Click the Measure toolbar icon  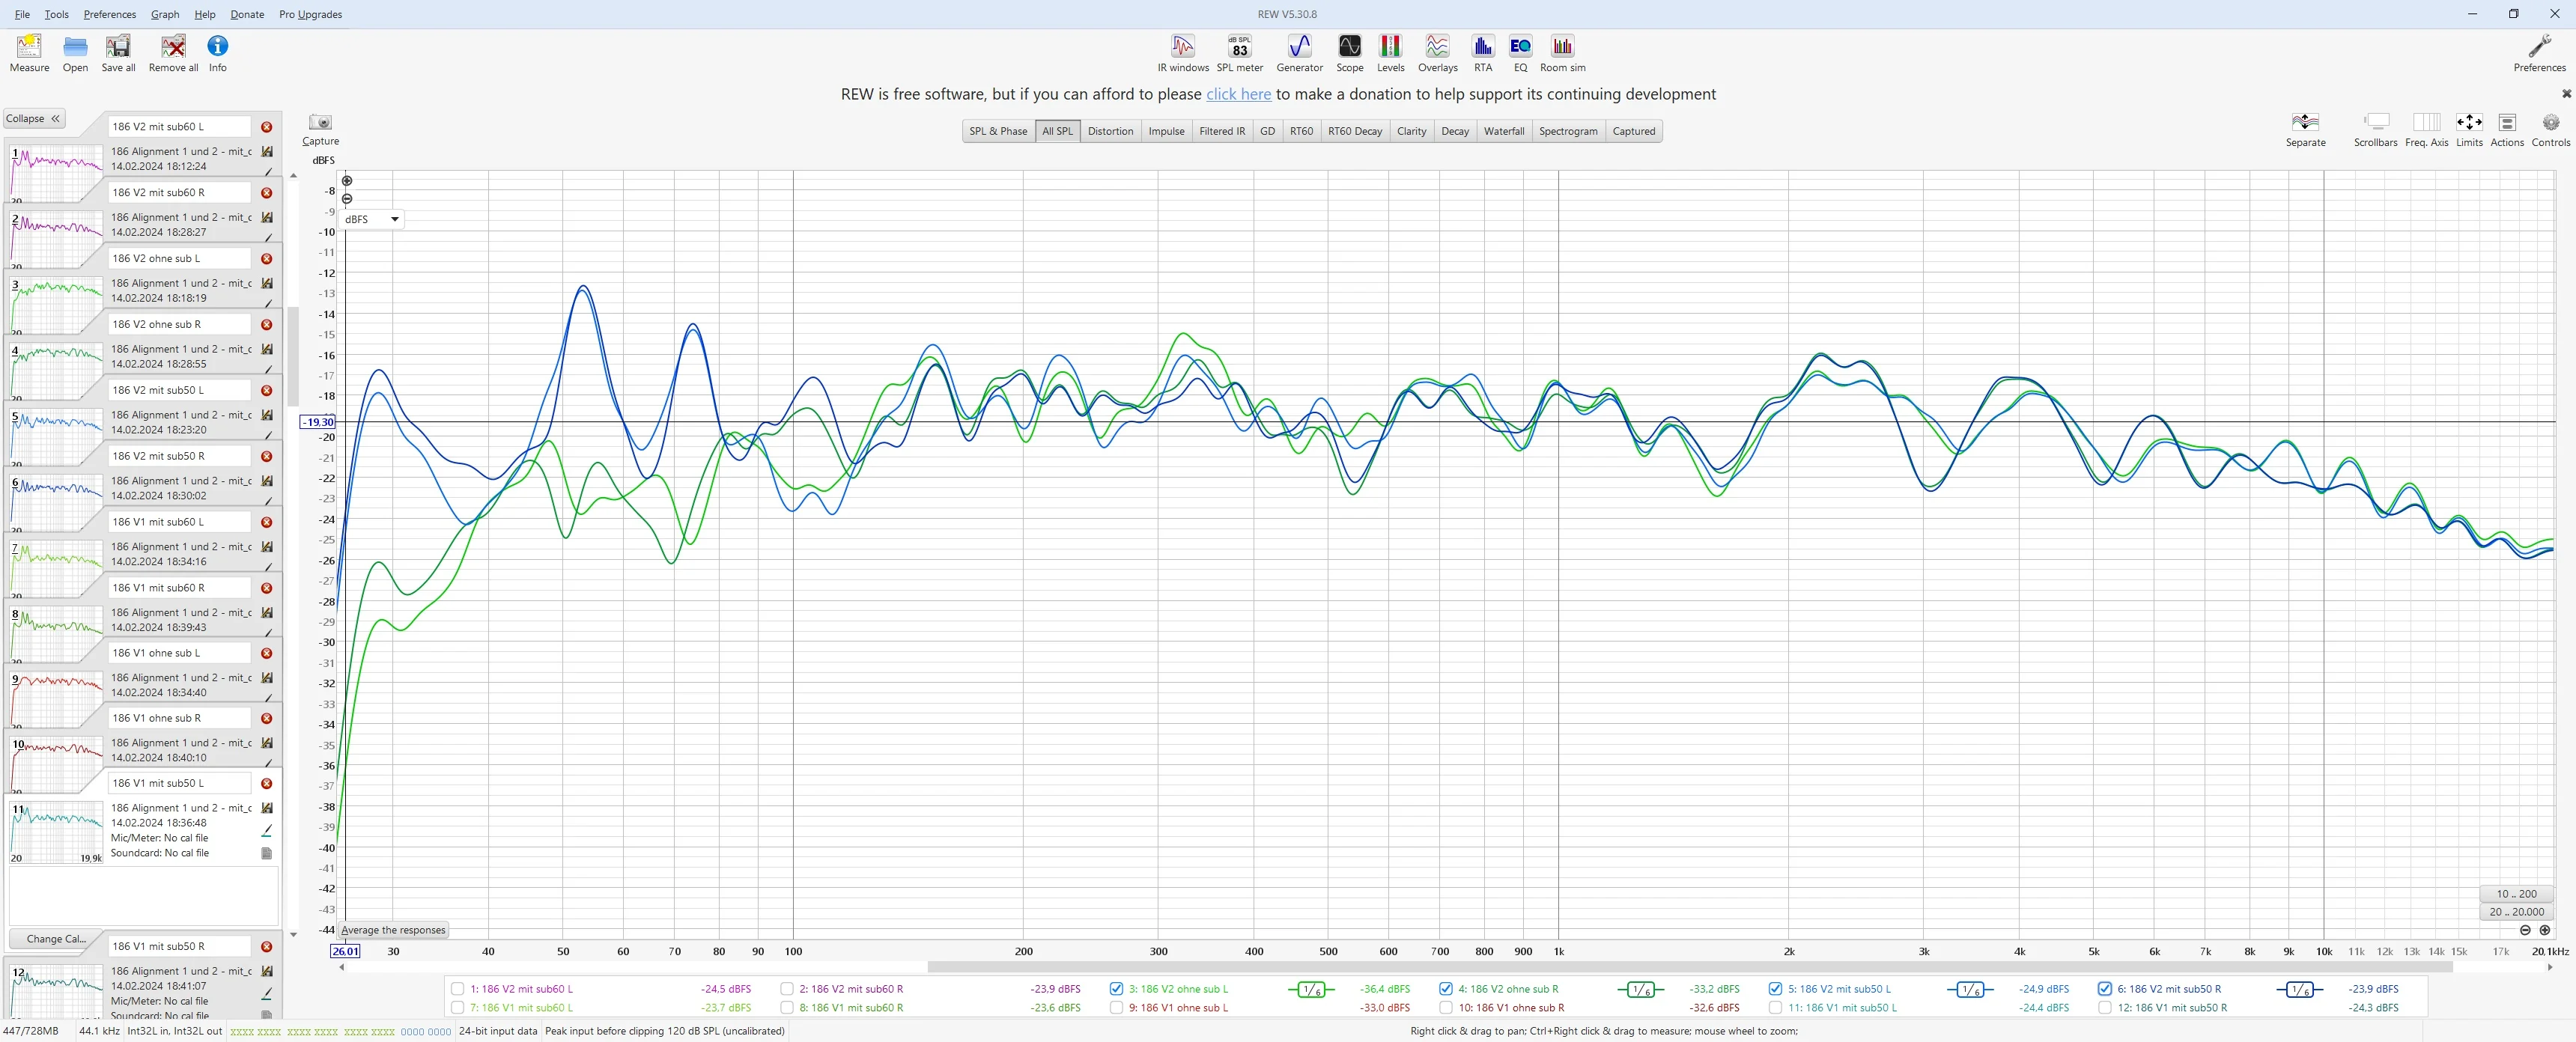[29, 53]
